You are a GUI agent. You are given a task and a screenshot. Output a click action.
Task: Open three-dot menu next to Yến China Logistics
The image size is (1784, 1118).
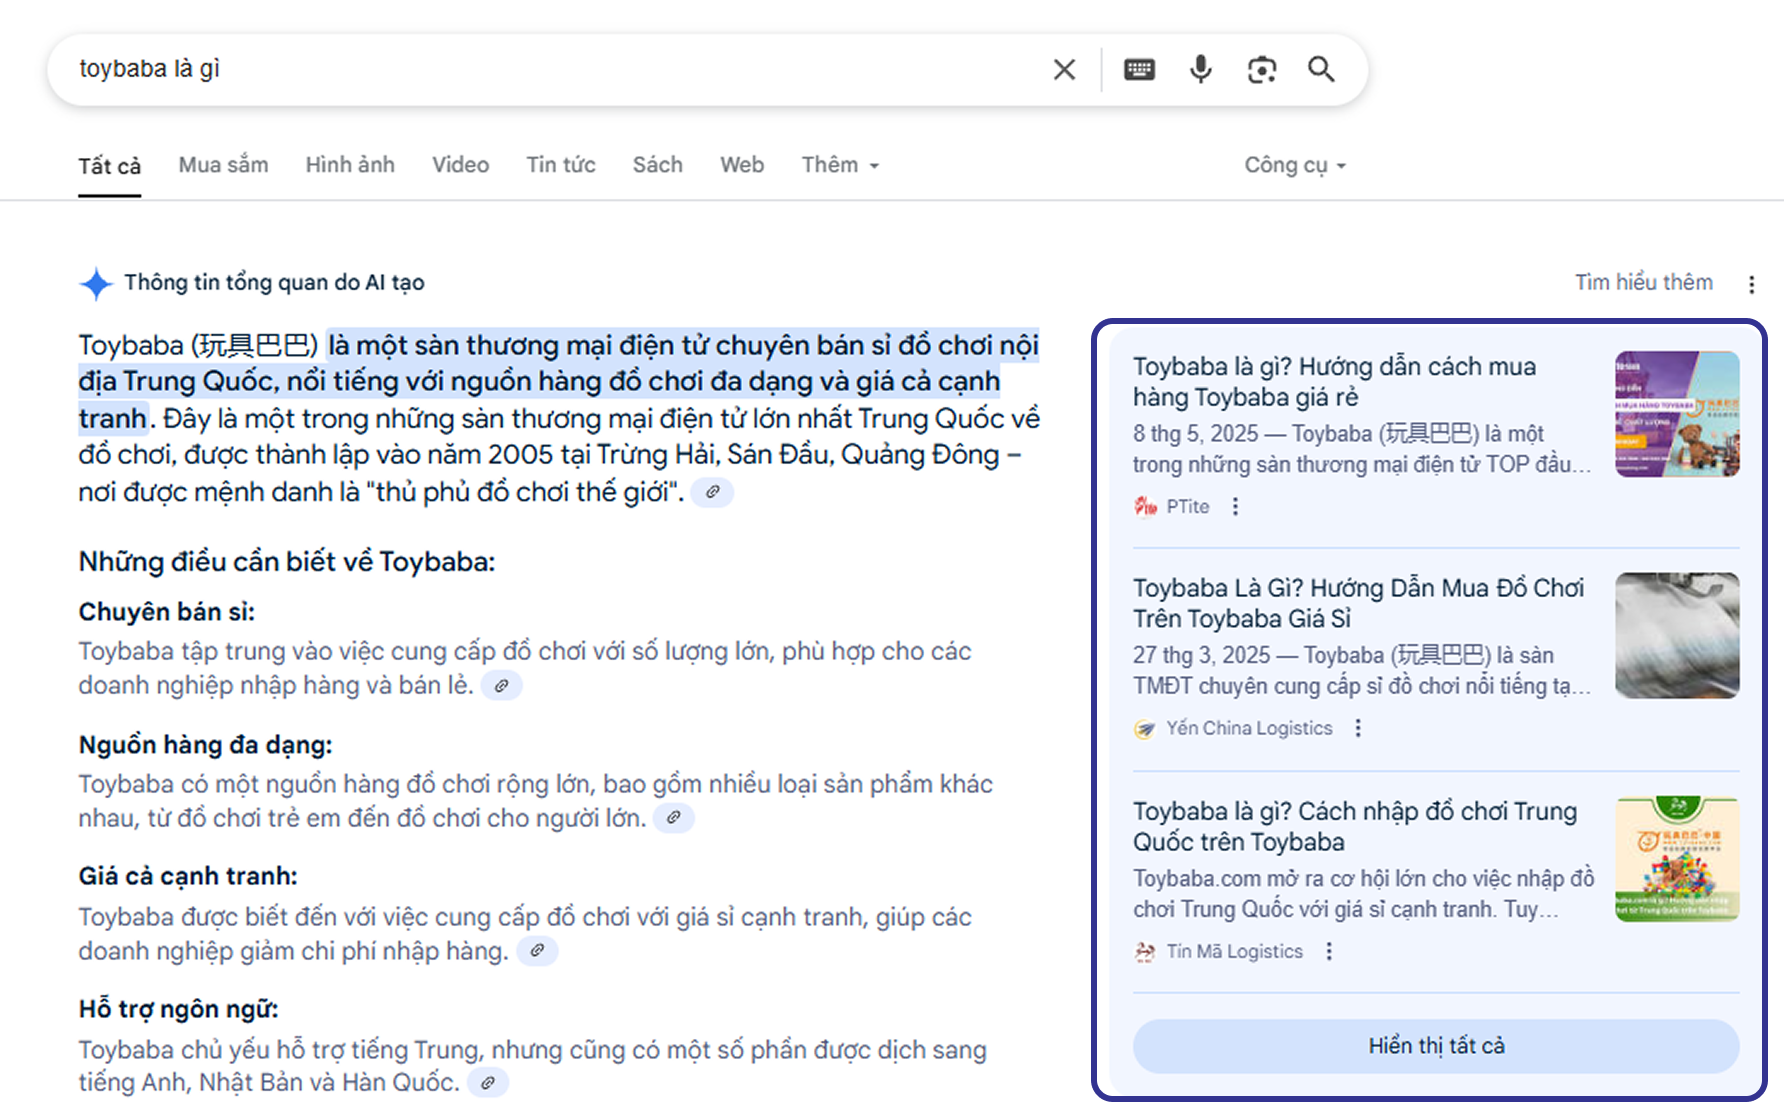coord(1358,729)
